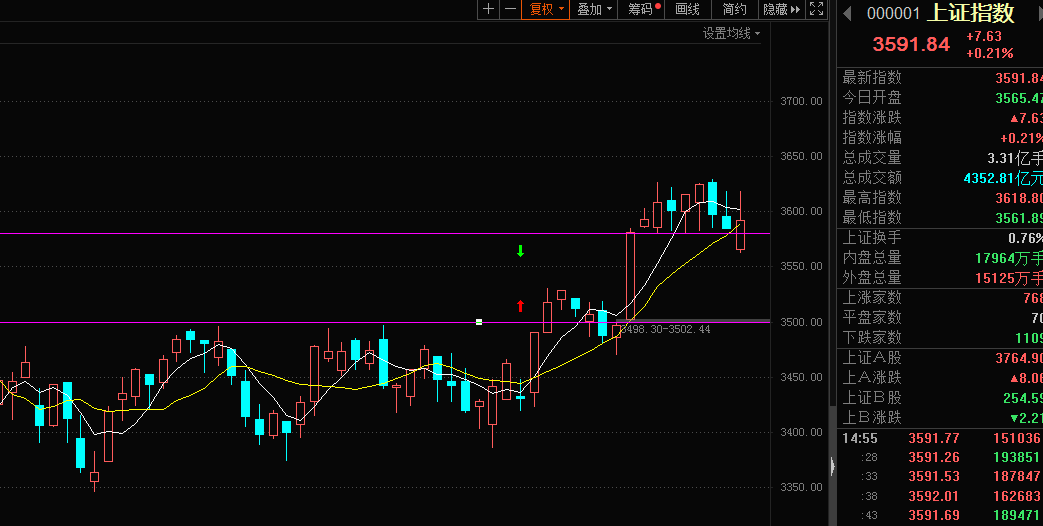Click the green down arrow marker
This screenshot has width=1043, height=526.
coord(521,251)
